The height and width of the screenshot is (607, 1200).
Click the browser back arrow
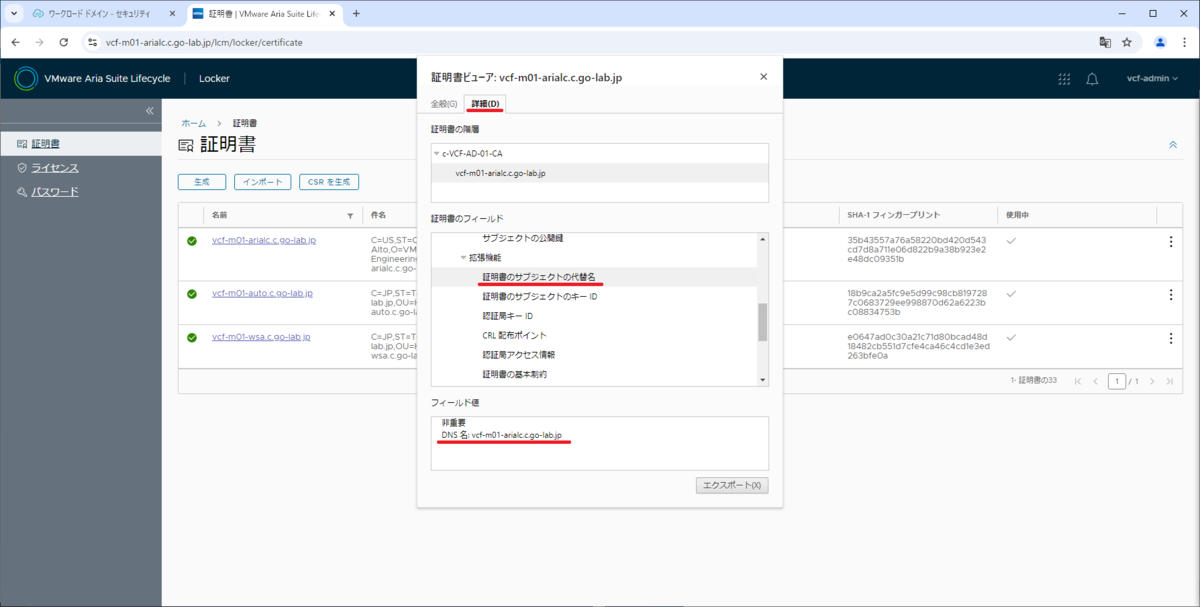tap(15, 43)
